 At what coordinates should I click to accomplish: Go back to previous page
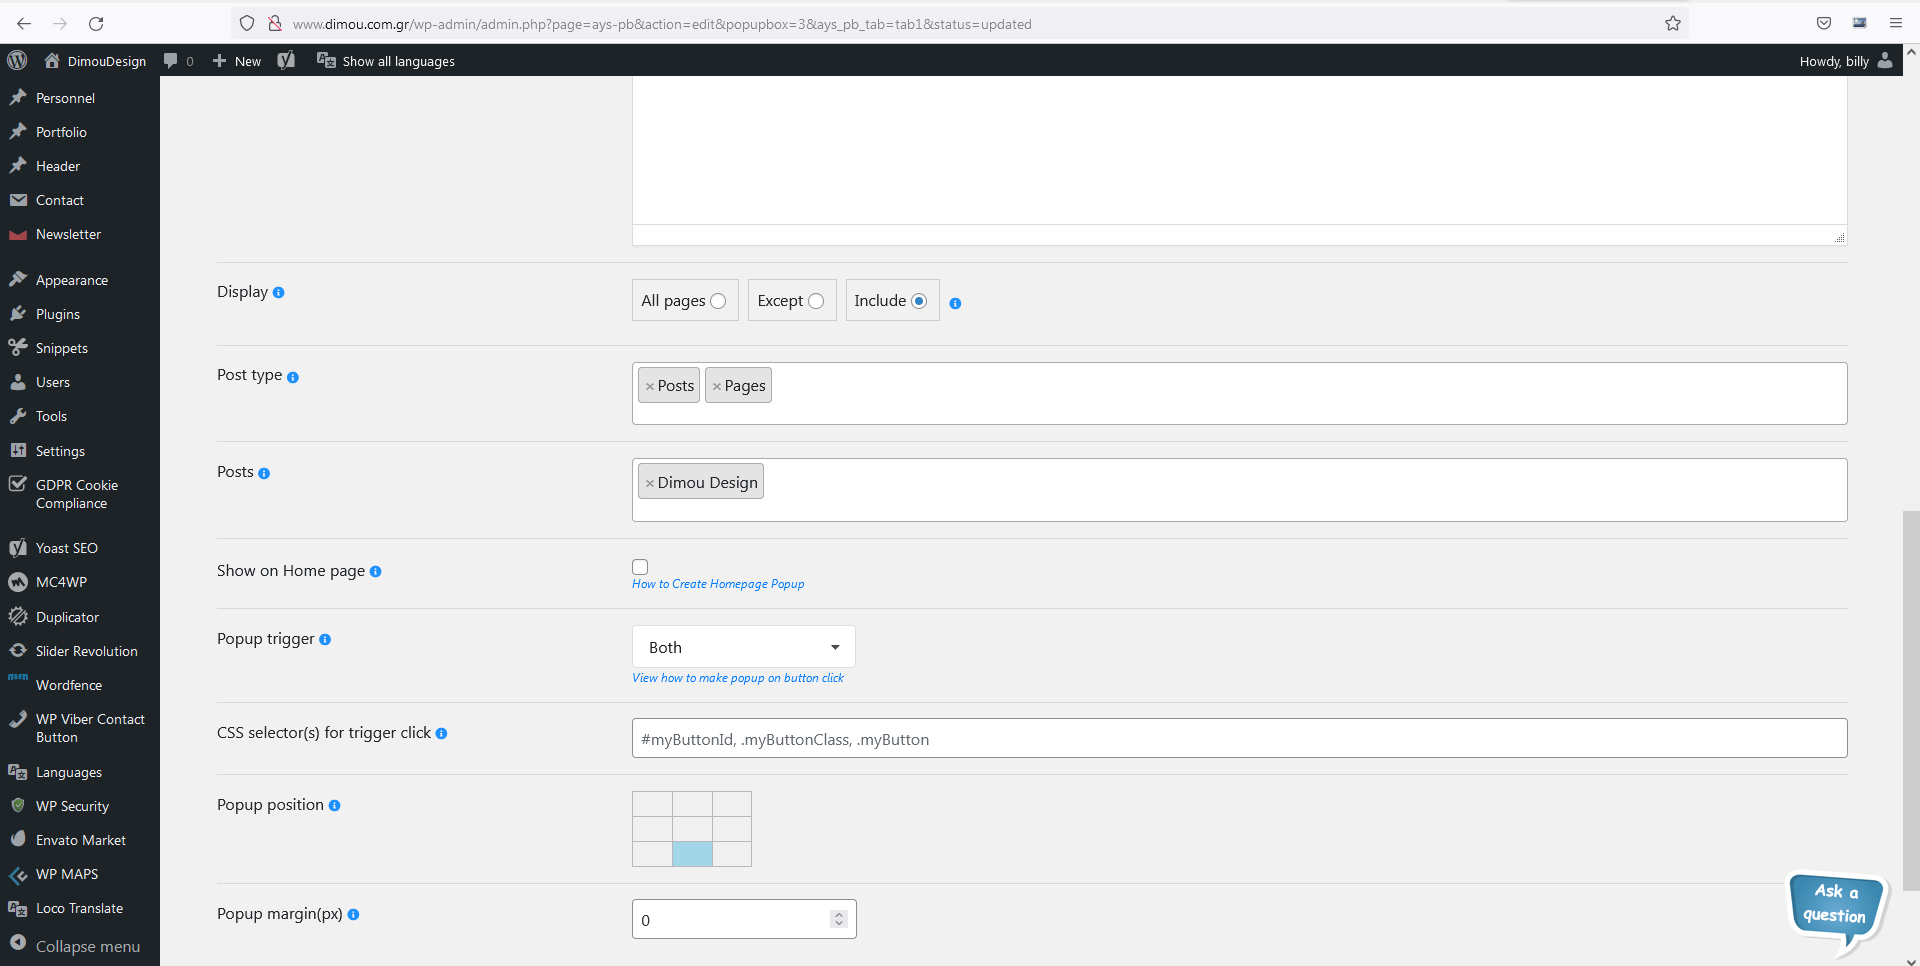24,24
